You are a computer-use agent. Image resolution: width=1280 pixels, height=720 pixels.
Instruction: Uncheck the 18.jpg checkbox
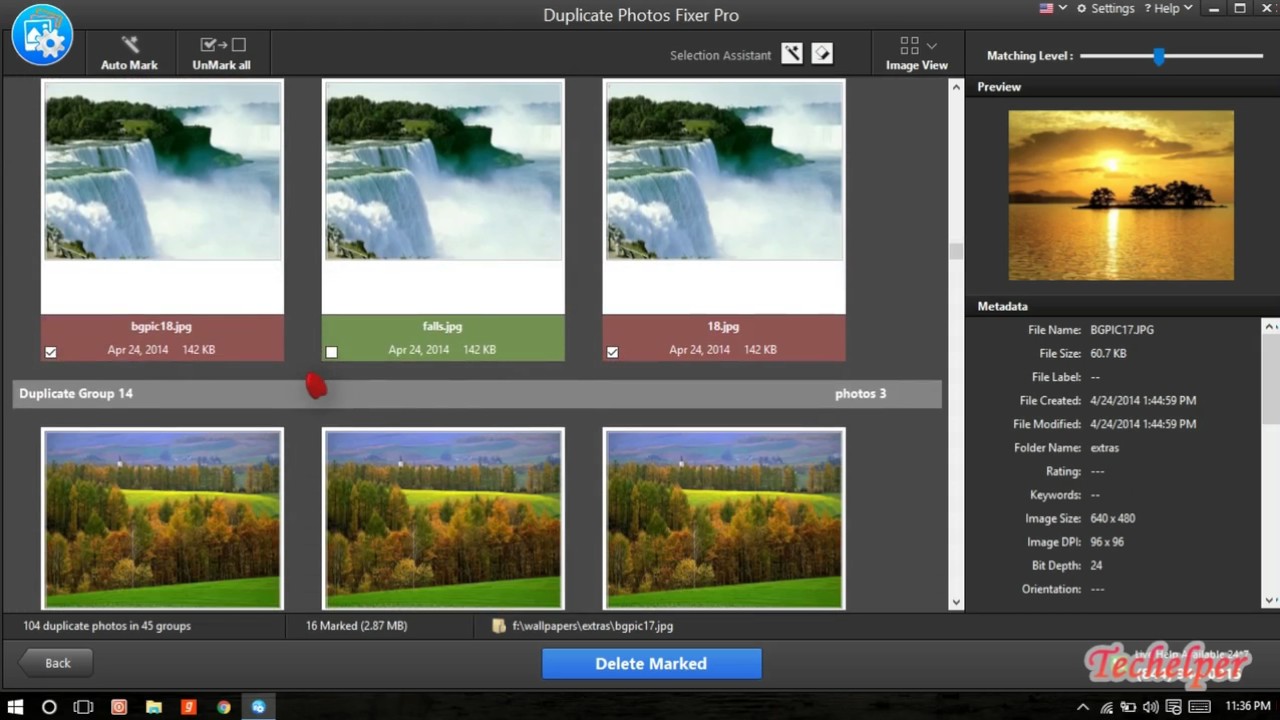tap(612, 352)
